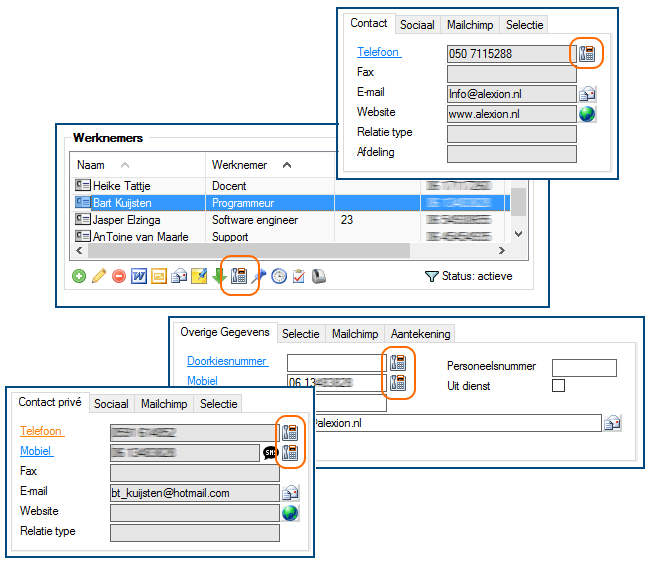Click the Doorkiesnummer input field
The height and width of the screenshot is (564, 651).
(x=336, y=363)
